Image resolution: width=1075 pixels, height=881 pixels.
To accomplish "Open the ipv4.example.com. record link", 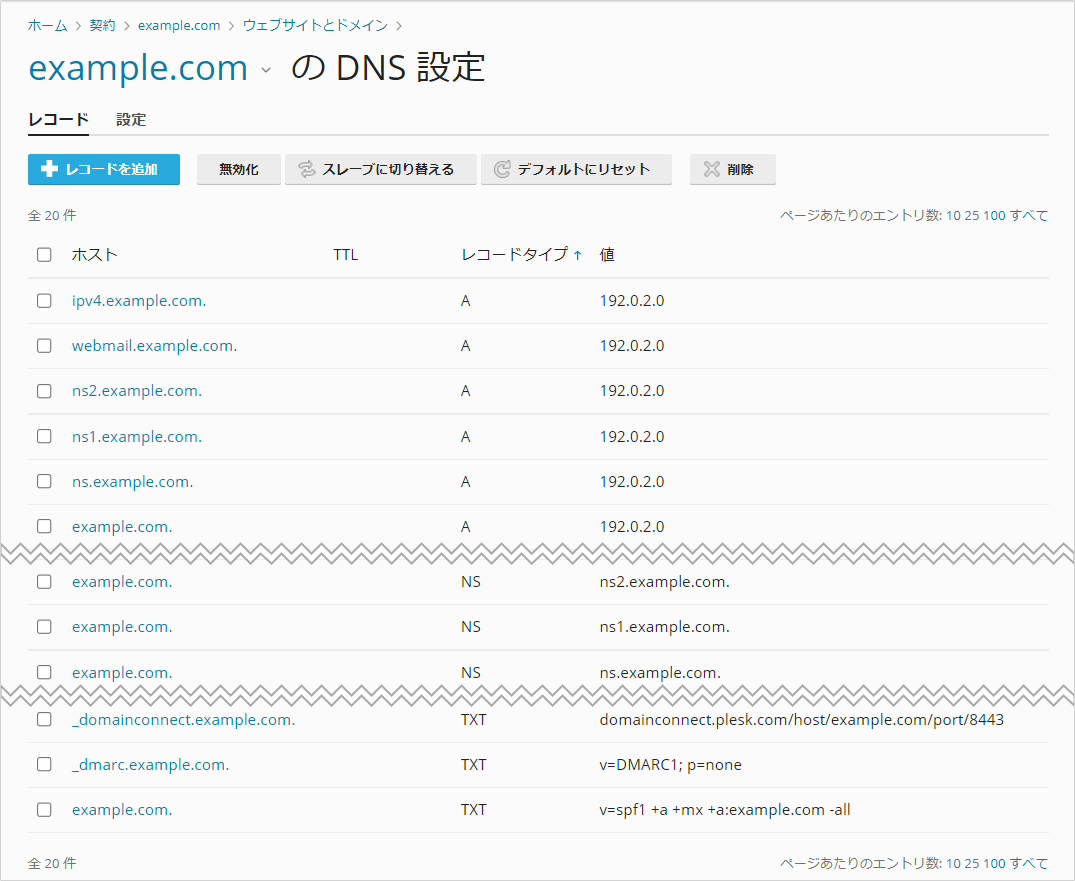I will 139,300.
